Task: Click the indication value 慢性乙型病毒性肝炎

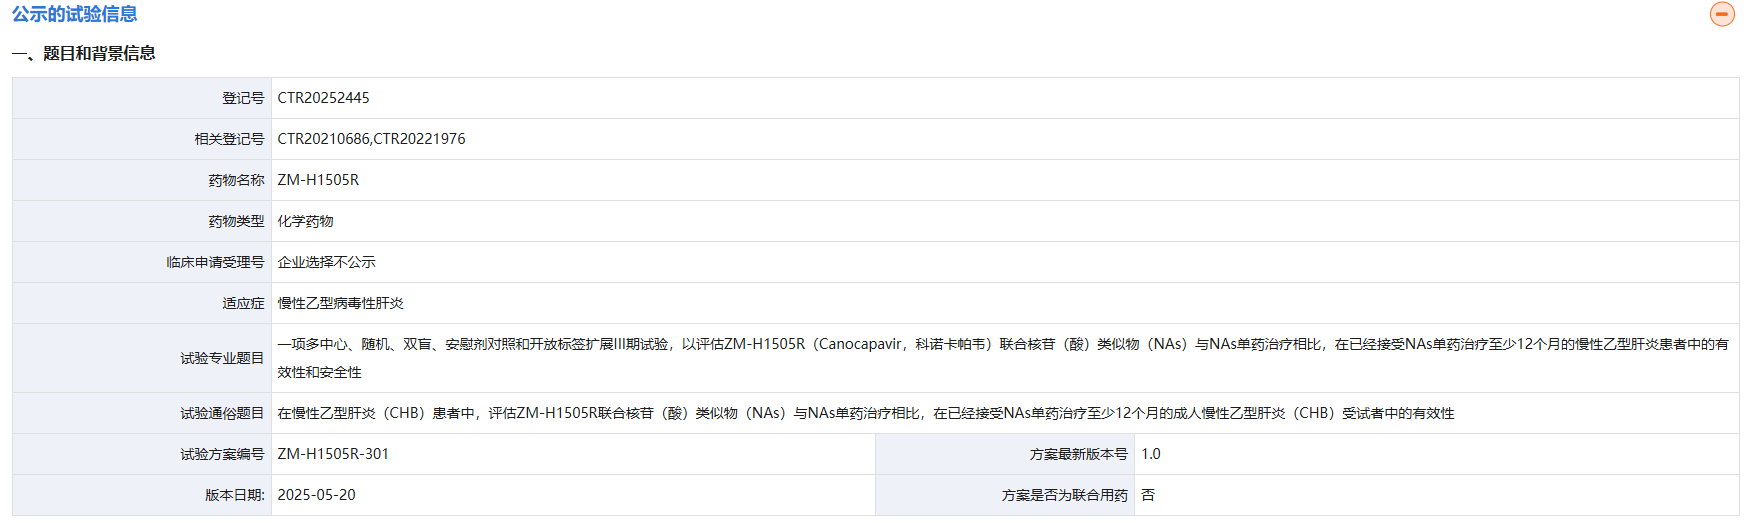Action: (x=340, y=303)
